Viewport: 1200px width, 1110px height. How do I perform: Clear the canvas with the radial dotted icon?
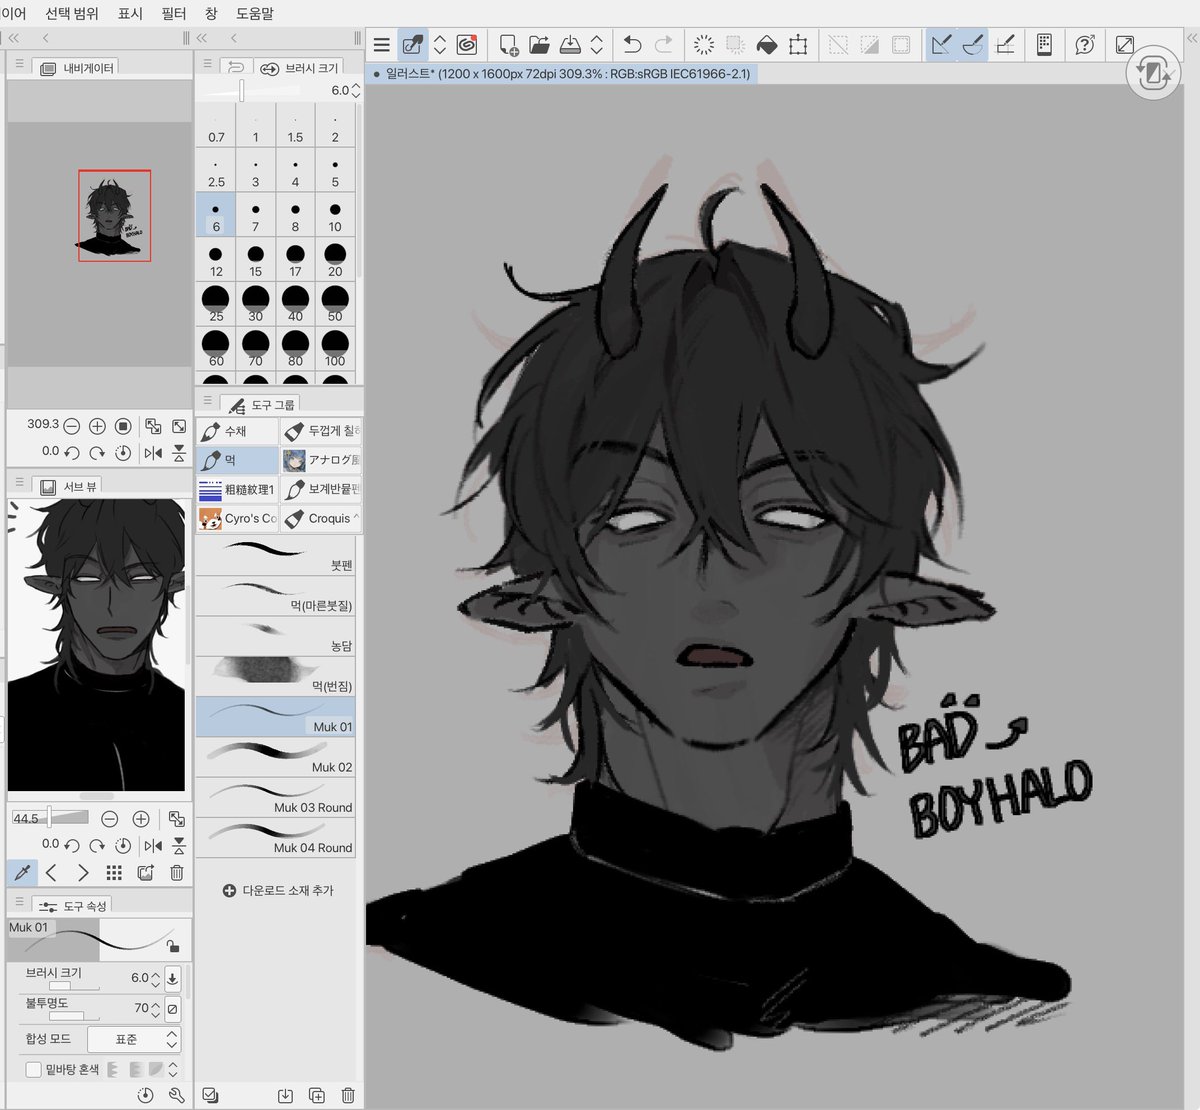point(704,45)
